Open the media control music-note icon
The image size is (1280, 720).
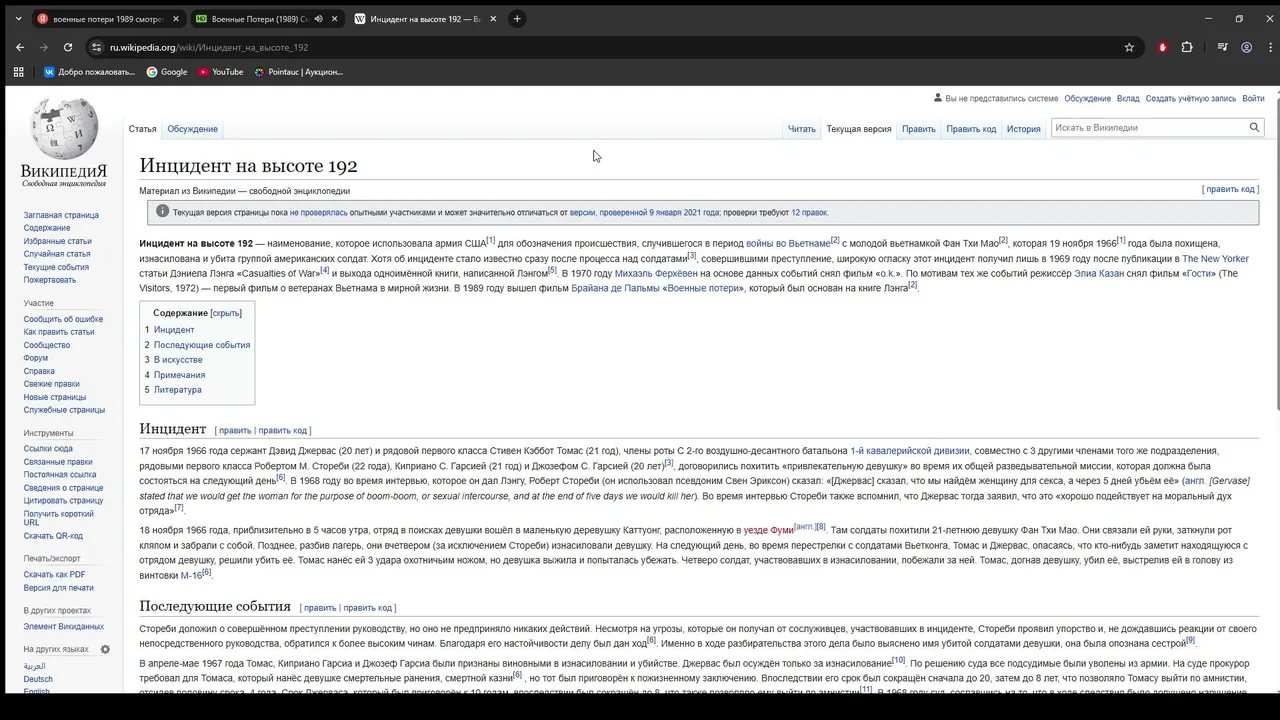1222,47
